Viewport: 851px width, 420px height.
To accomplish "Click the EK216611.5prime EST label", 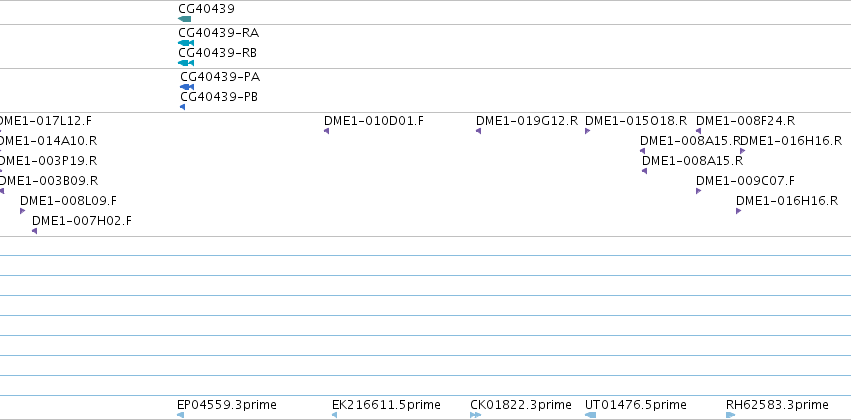I will coord(386,405).
